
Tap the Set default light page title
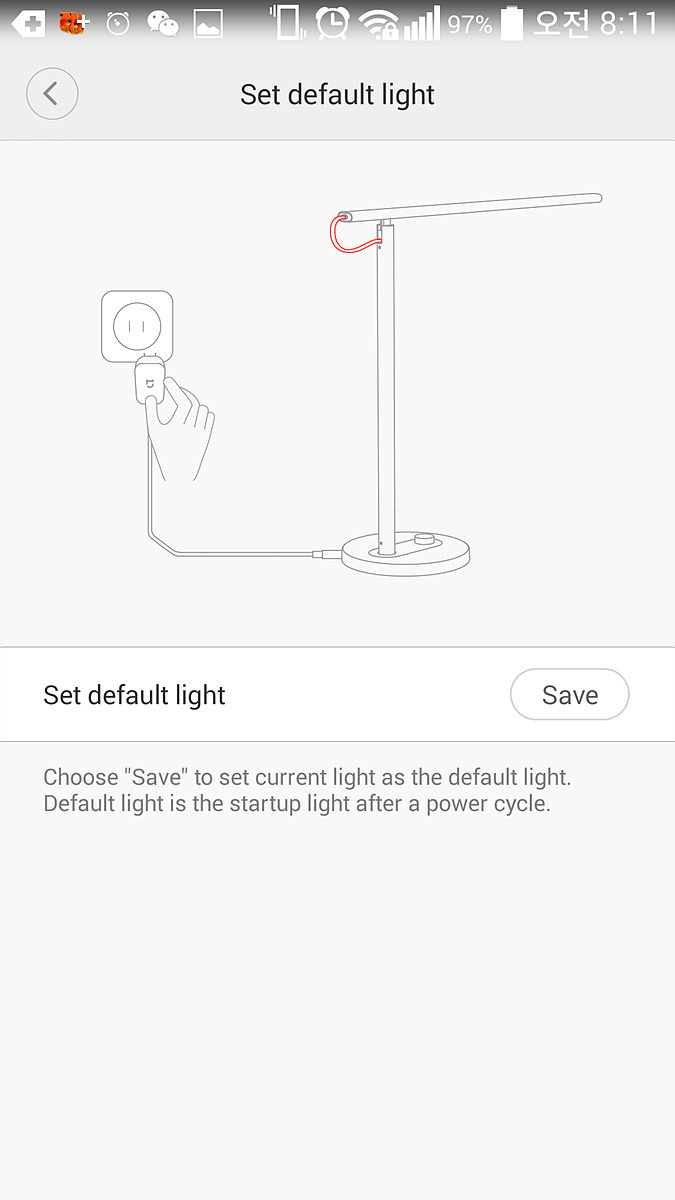click(337, 95)
